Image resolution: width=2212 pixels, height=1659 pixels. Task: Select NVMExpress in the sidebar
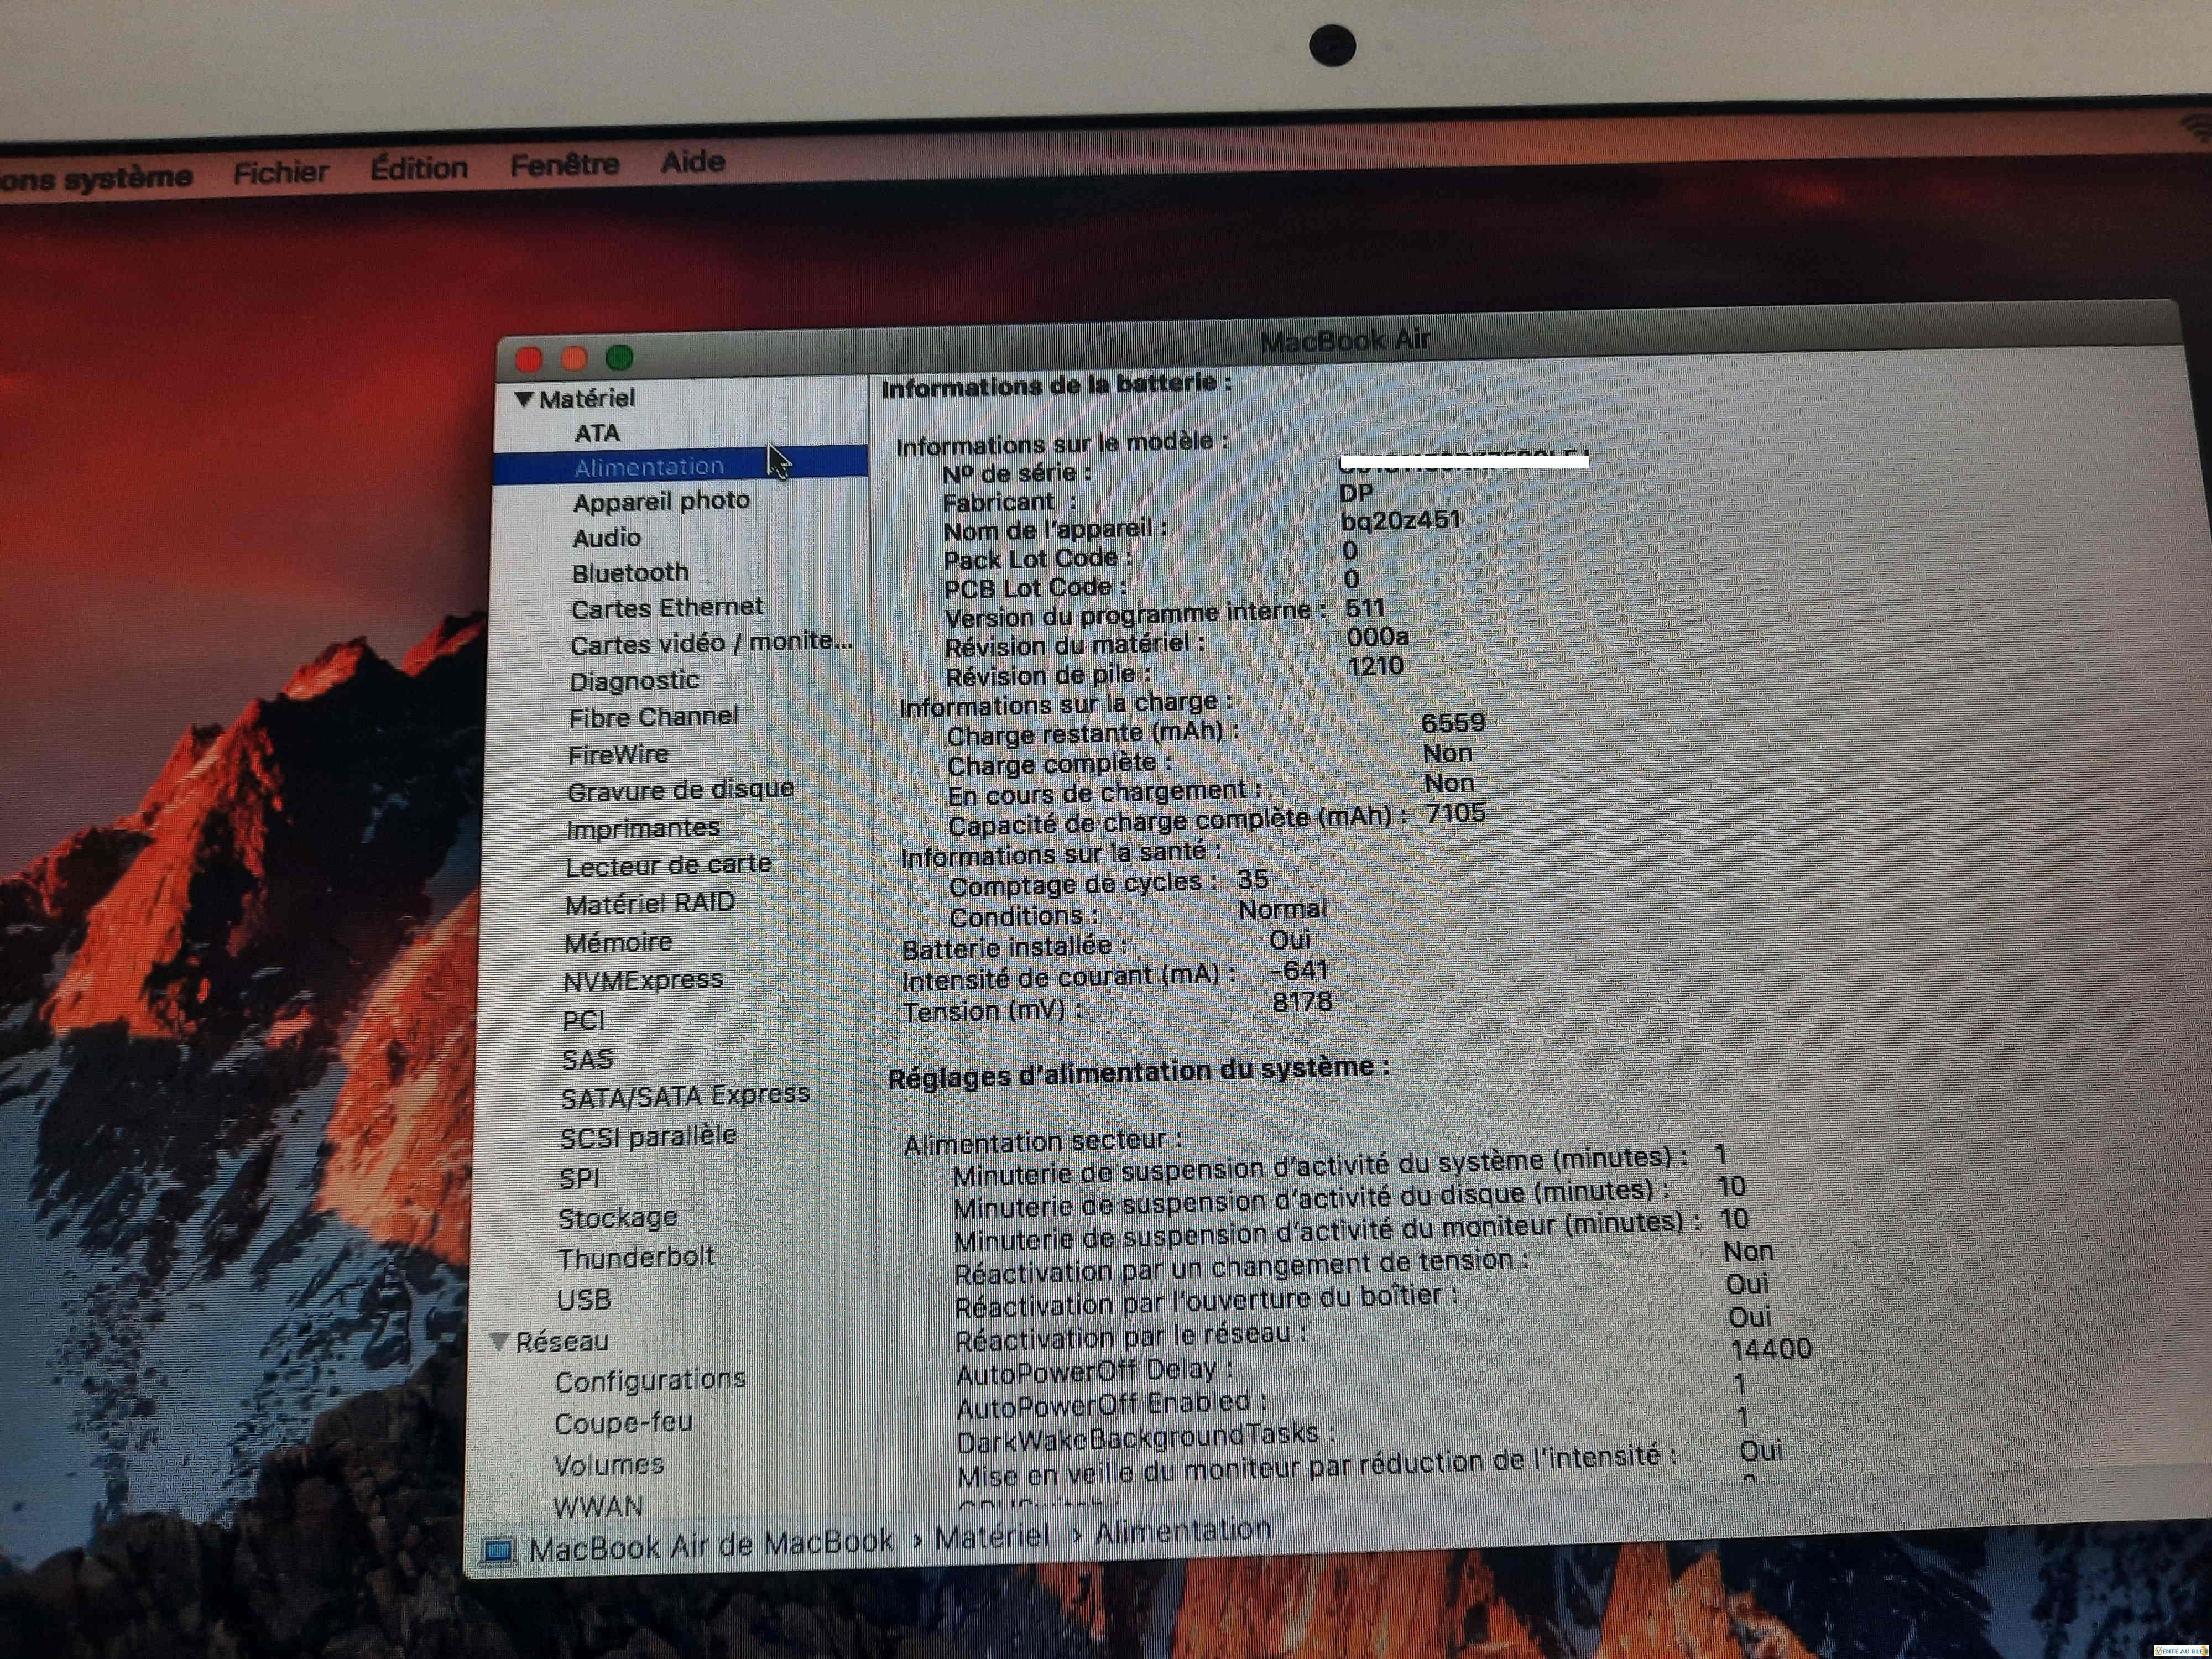point(643,981)
